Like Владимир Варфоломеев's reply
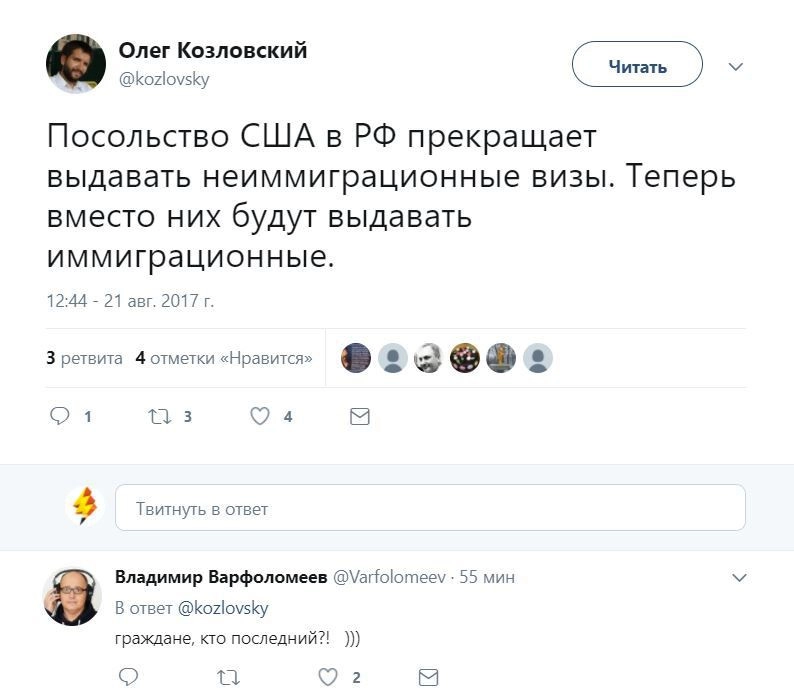 [328, 678]
